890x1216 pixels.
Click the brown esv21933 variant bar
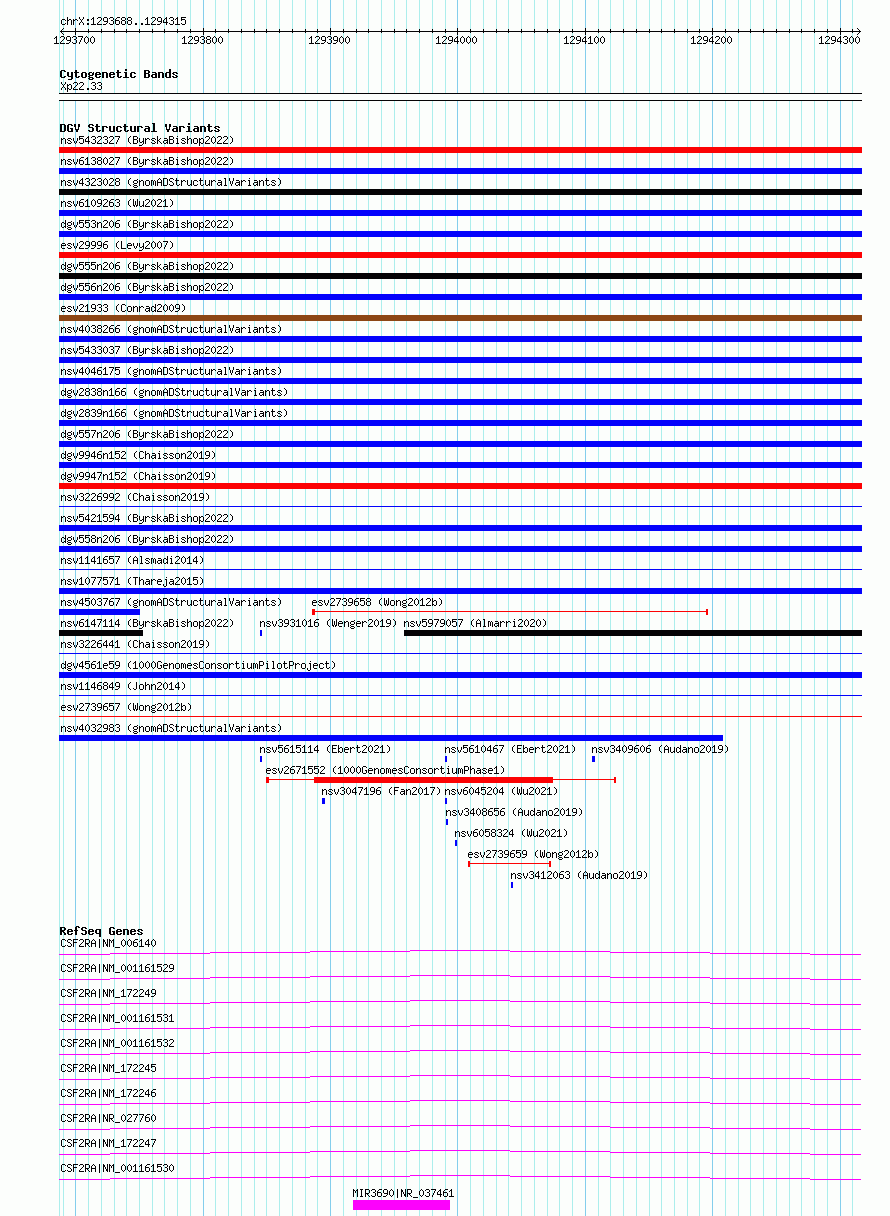coord(460,318)
